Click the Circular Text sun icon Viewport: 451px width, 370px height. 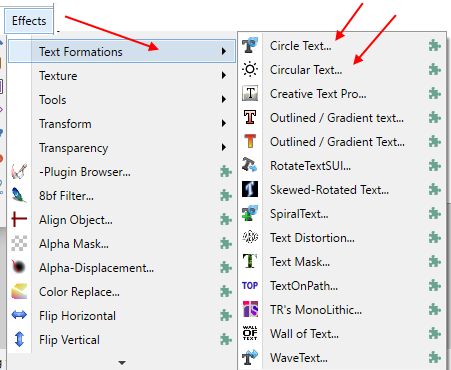(x=250, y=69)
